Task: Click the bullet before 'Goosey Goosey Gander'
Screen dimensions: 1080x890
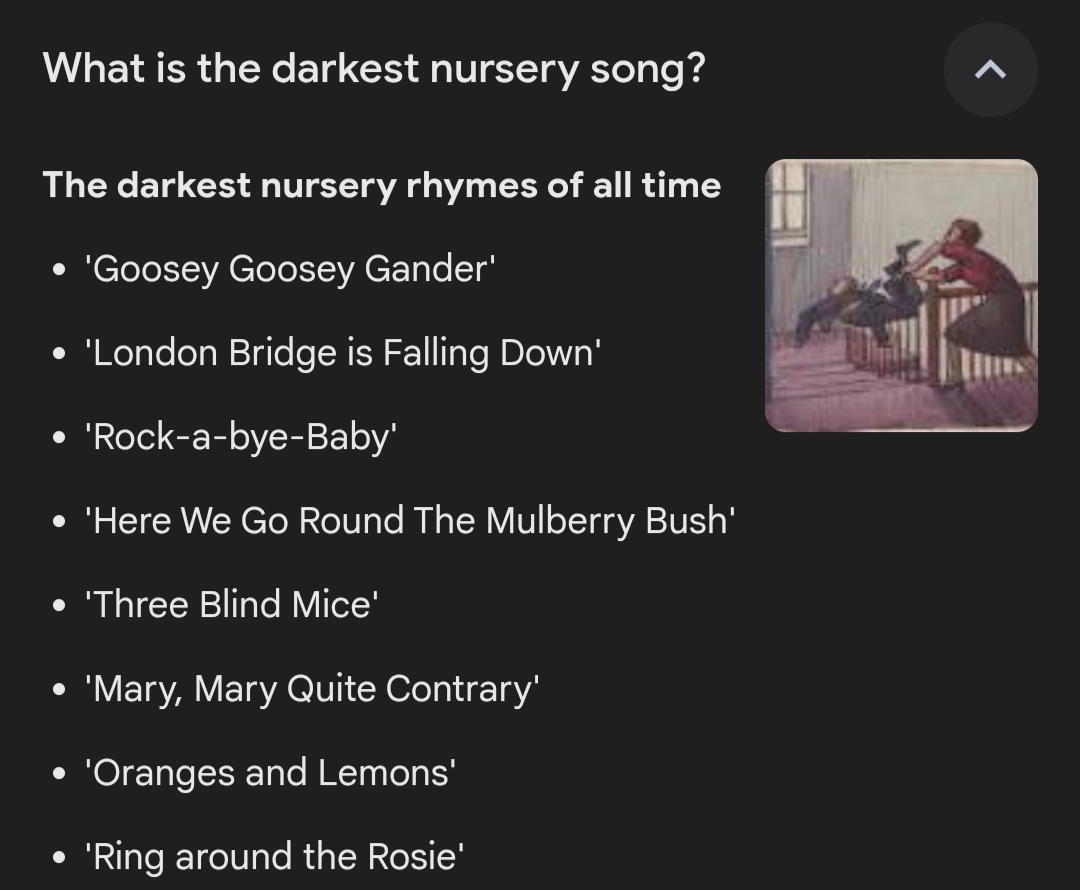Action: coord(62,271)
